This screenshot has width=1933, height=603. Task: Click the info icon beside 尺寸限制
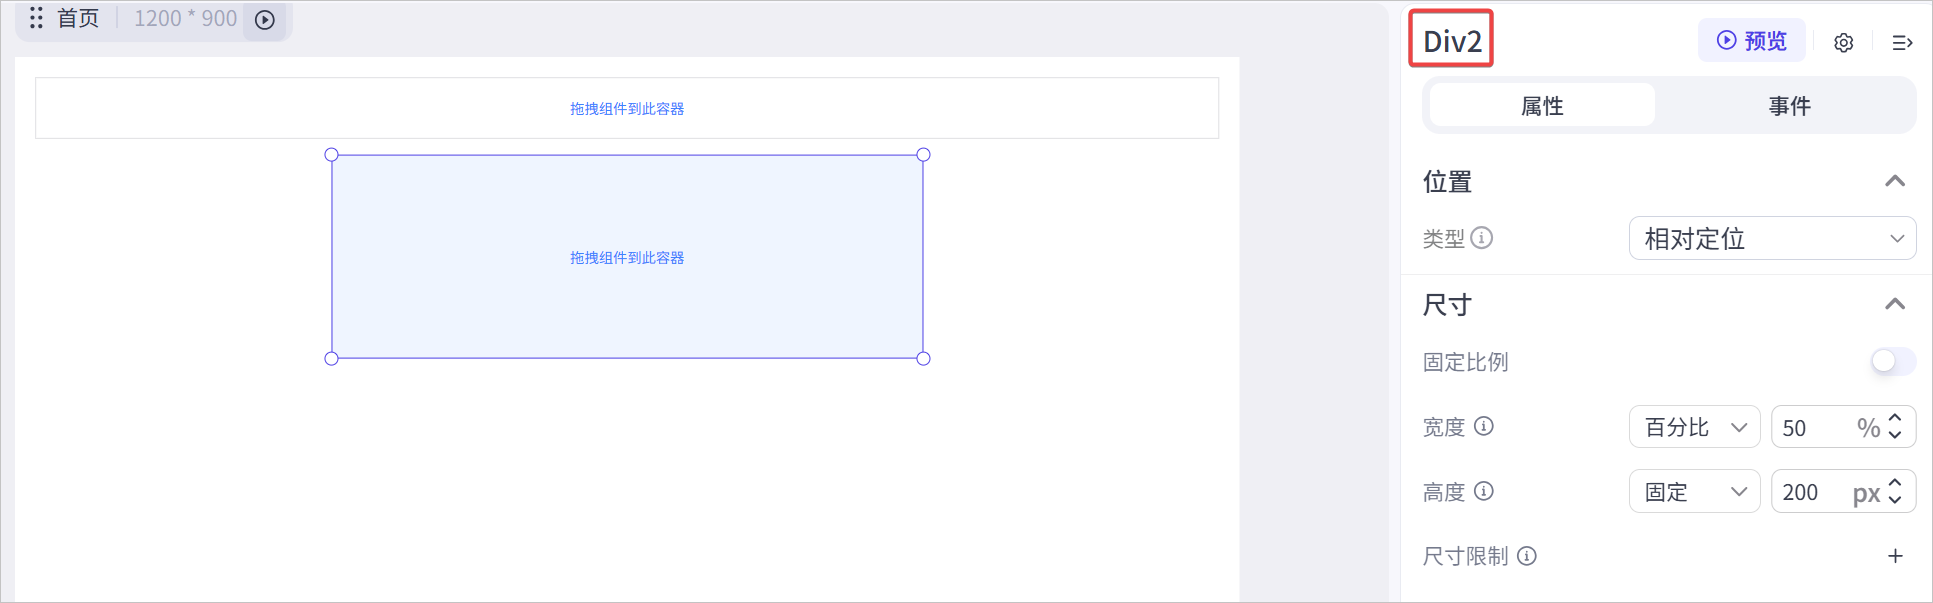[x=1526, y=556]
